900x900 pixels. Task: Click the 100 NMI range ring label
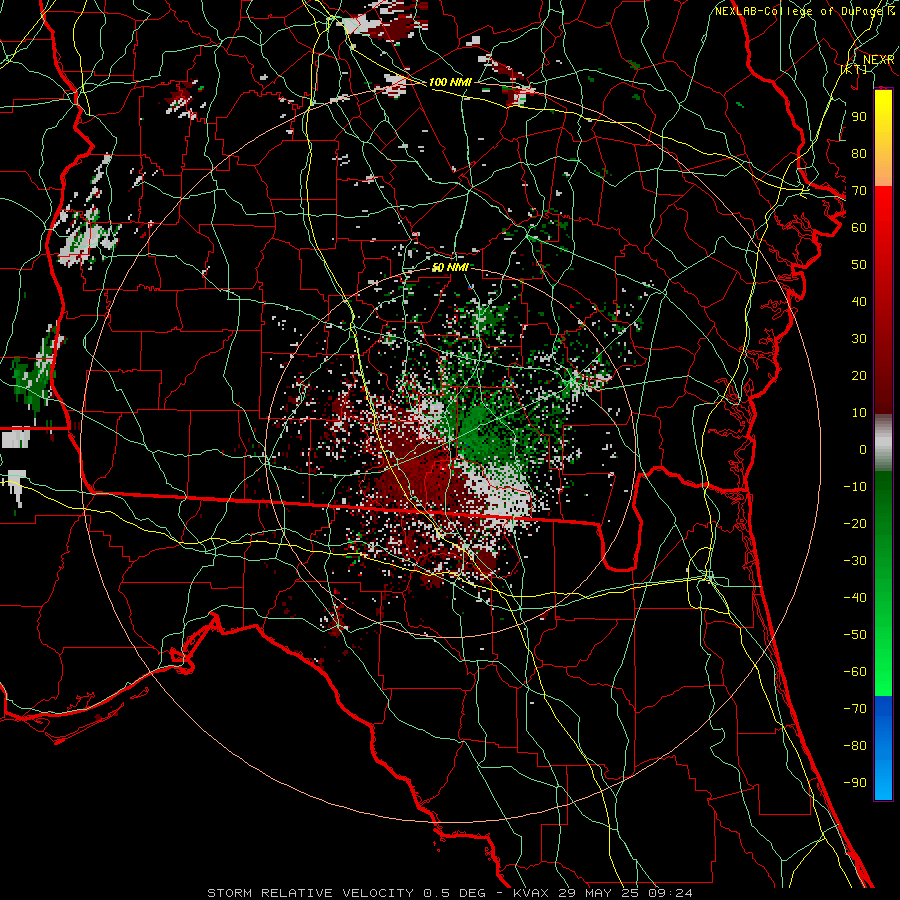click(x=450, y=82)
